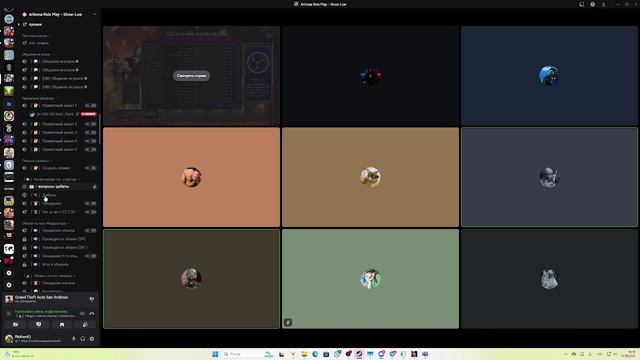Launch an activity with the rocket button
This screenshot has width=640, height=360.
(62, 325)
